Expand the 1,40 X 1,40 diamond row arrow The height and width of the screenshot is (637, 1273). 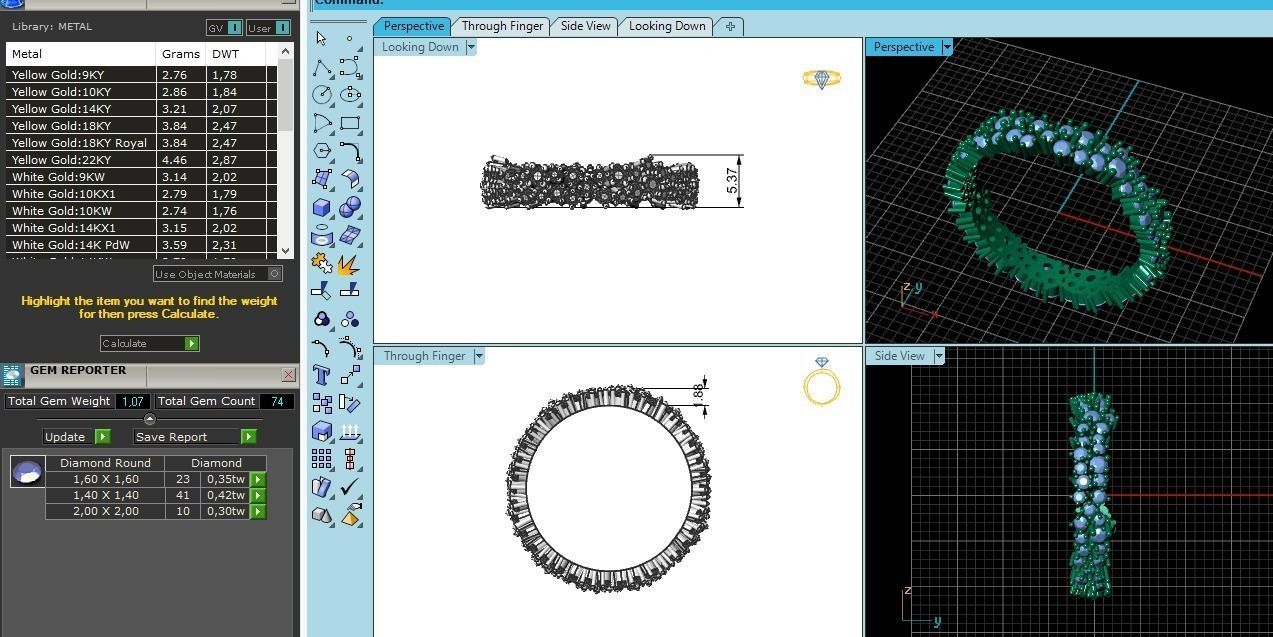click(258, 495)
